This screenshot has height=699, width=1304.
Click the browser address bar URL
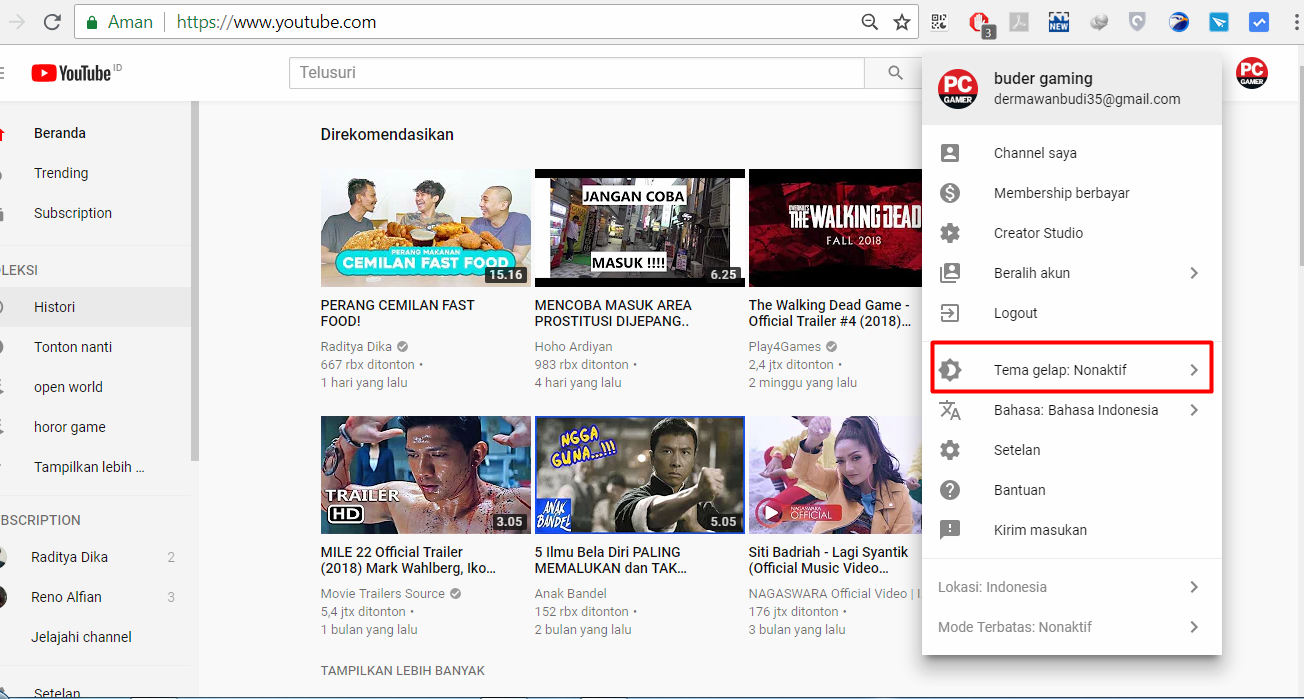[x=276, y=22]
